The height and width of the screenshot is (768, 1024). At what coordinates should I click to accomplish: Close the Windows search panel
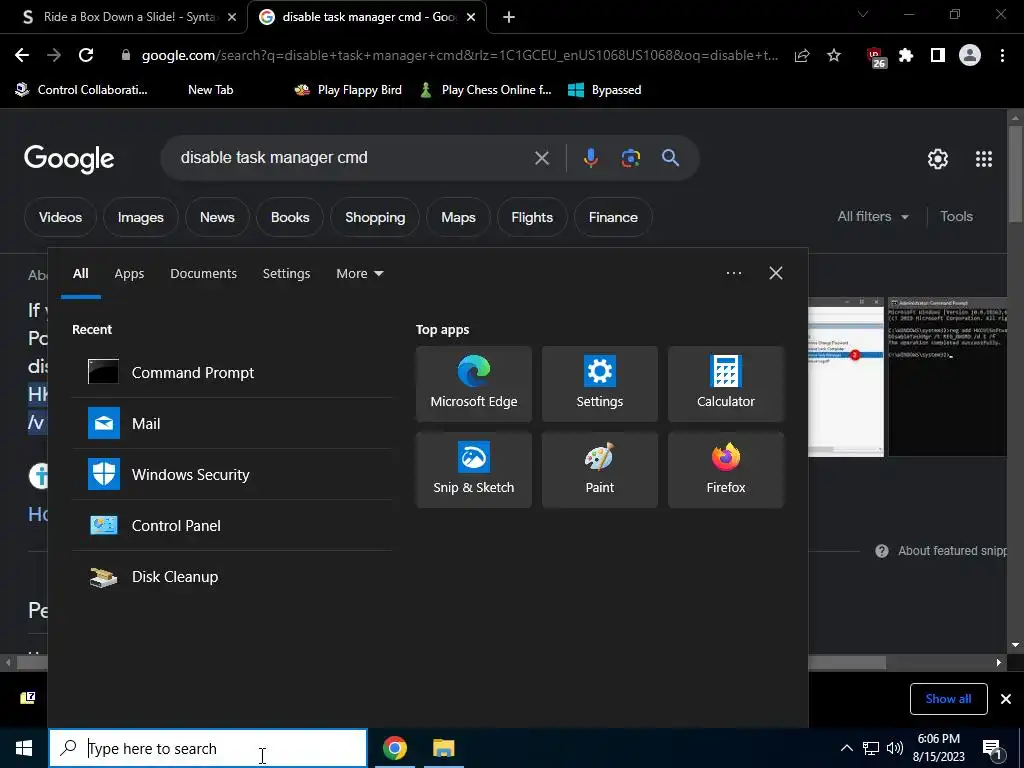click(776, 273)
